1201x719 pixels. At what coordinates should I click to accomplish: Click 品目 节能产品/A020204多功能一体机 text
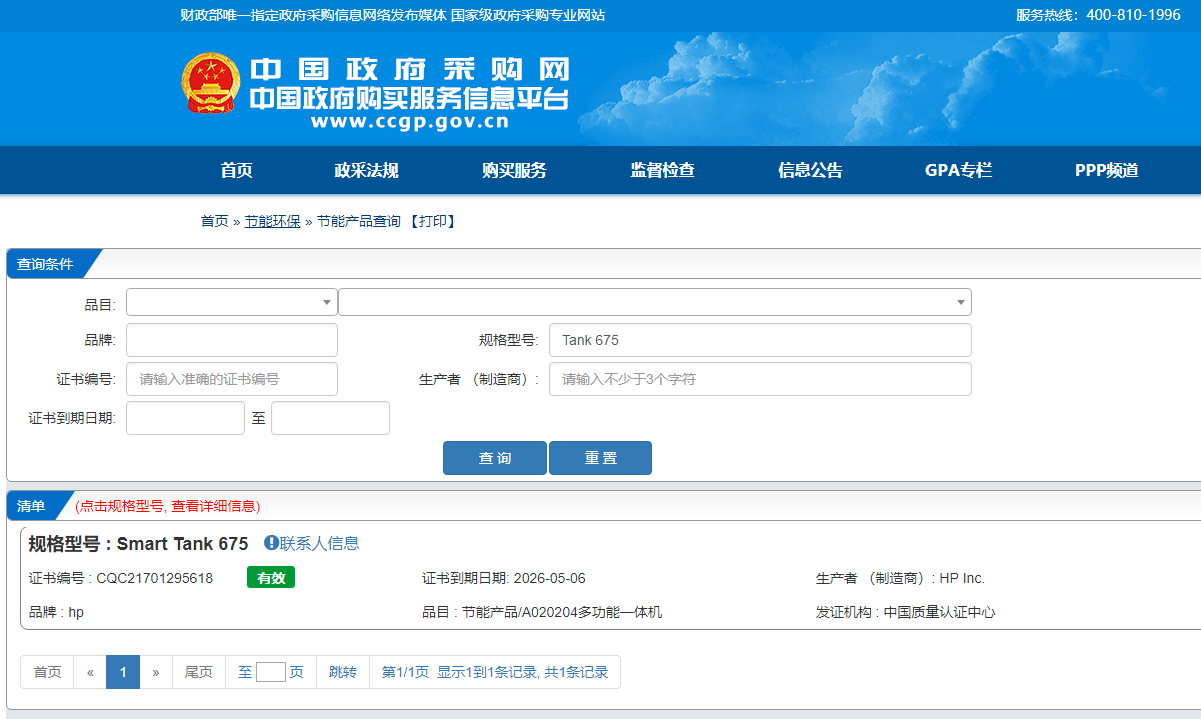coord(542,612)
